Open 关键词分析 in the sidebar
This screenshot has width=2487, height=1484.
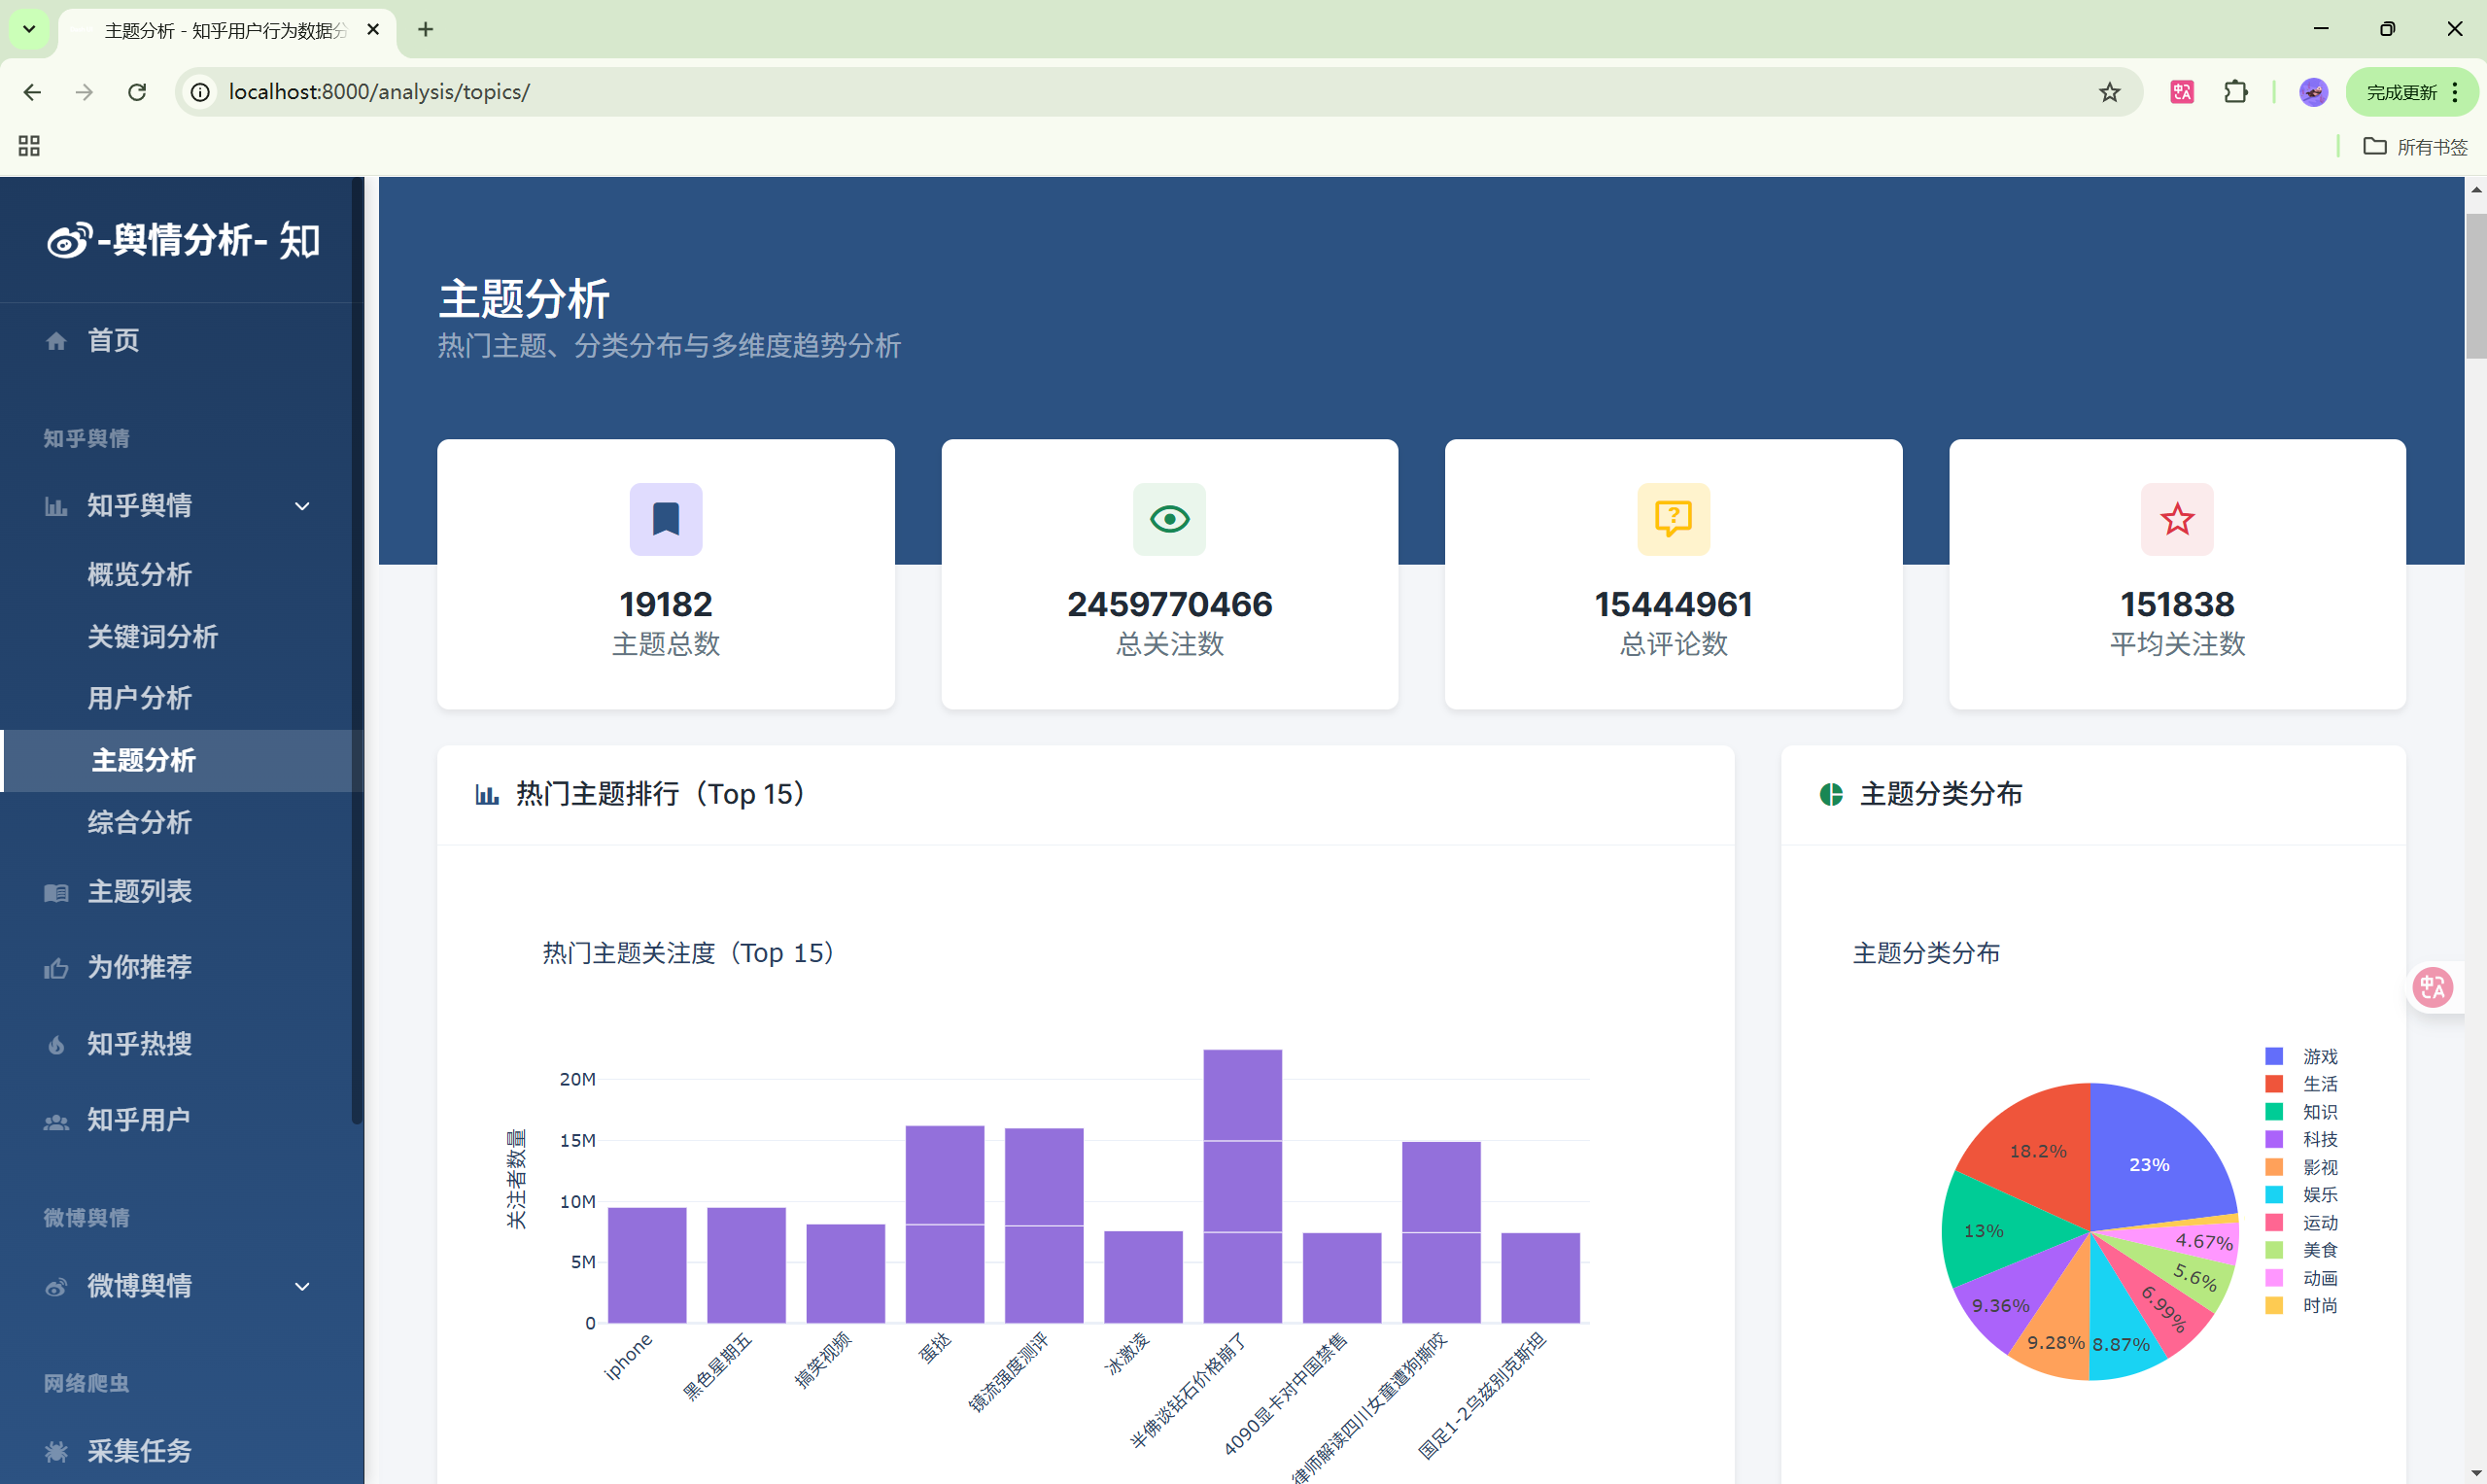152,636
